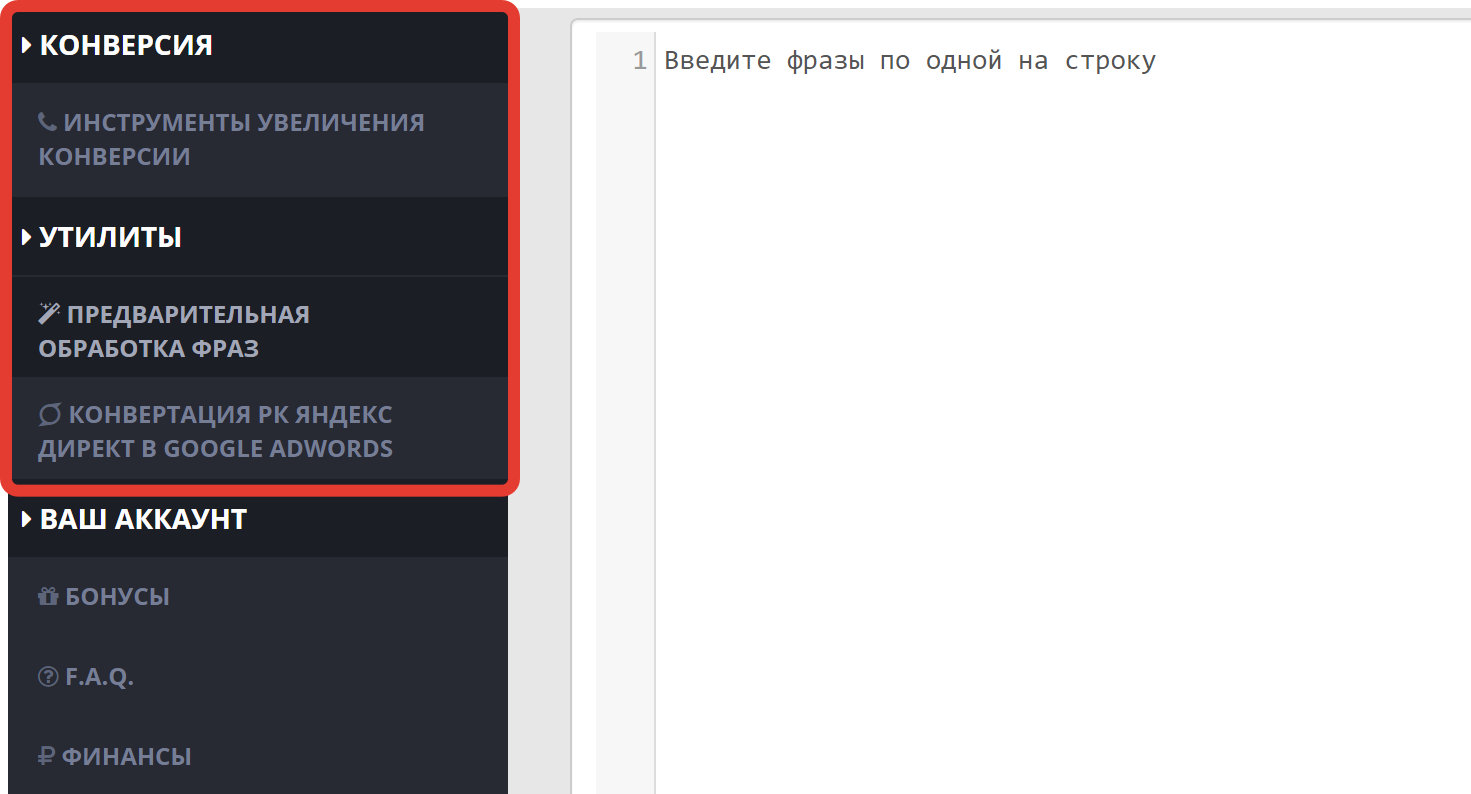Collapse the Конверсия section using its arrow
1471x794 pixels.
[27, 45]
